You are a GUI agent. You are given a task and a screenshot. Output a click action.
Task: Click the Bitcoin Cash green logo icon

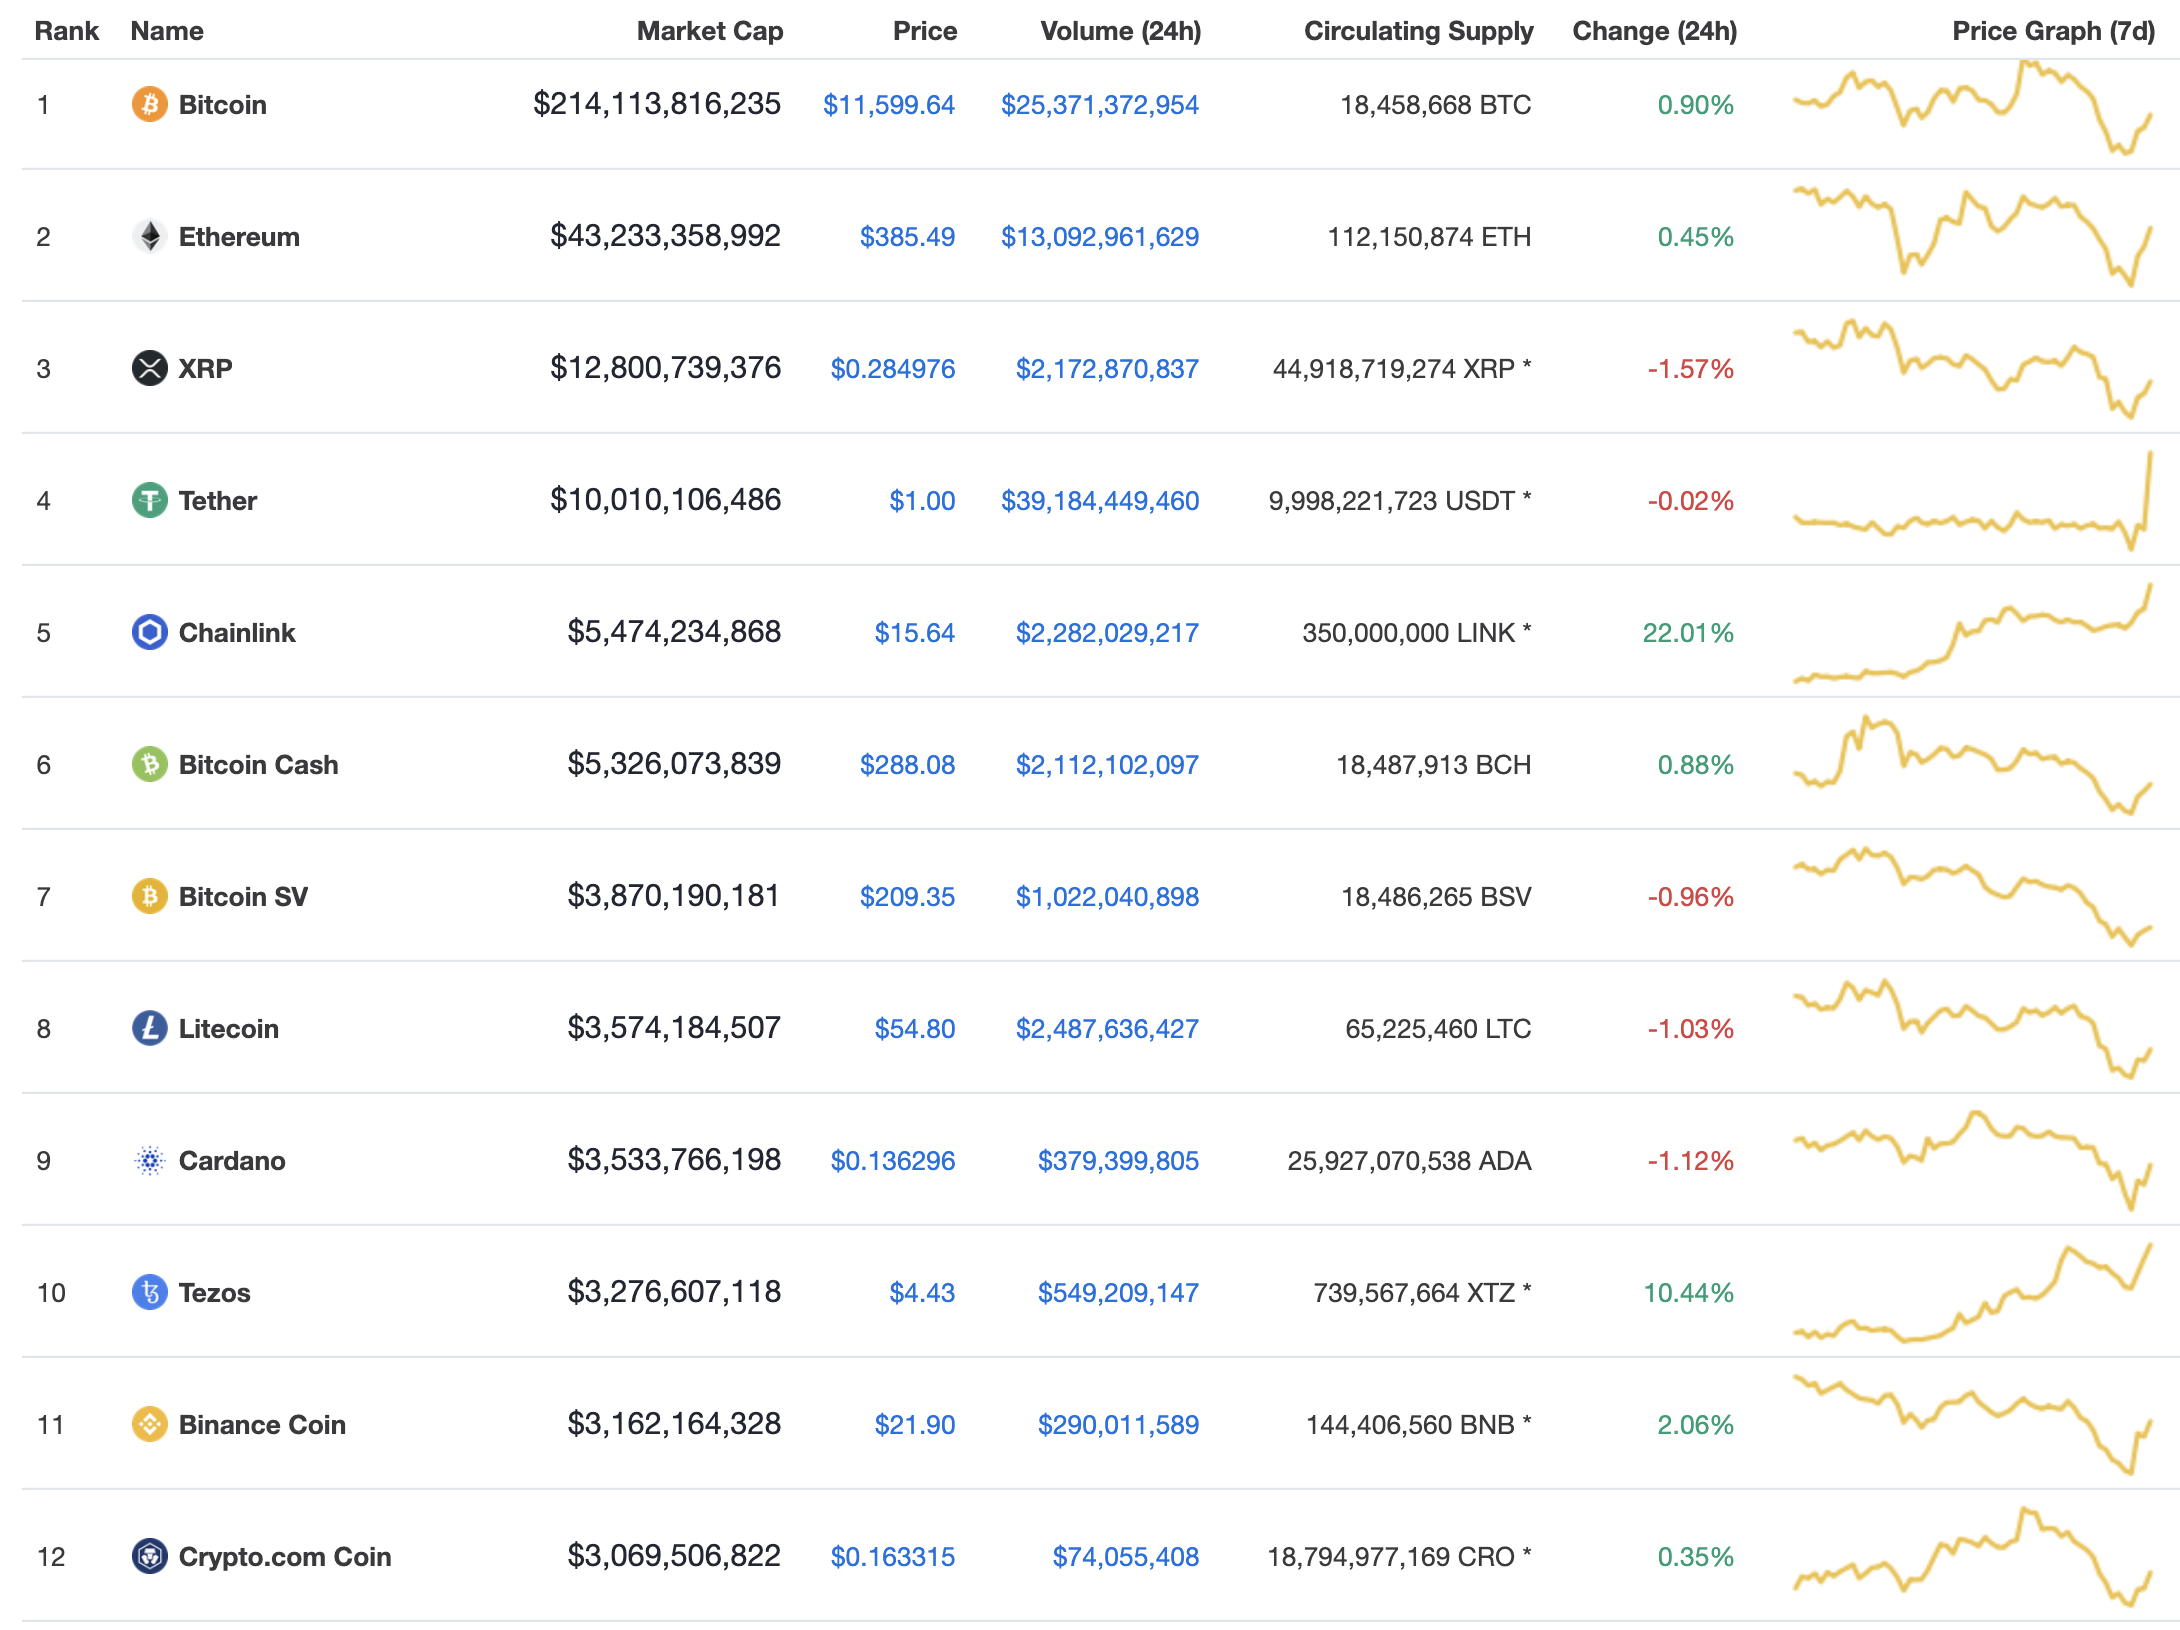click(149, 764)
